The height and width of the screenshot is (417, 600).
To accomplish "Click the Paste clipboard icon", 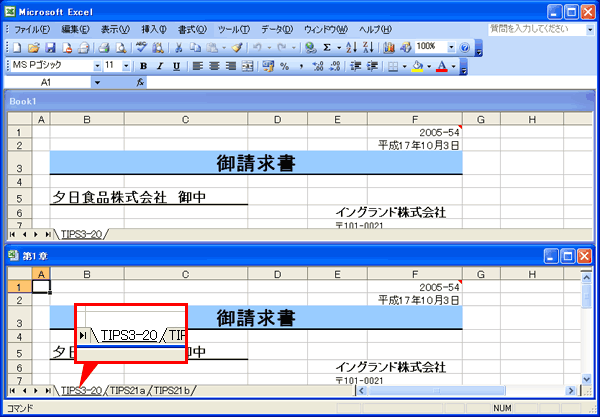I will click(212, 47).
